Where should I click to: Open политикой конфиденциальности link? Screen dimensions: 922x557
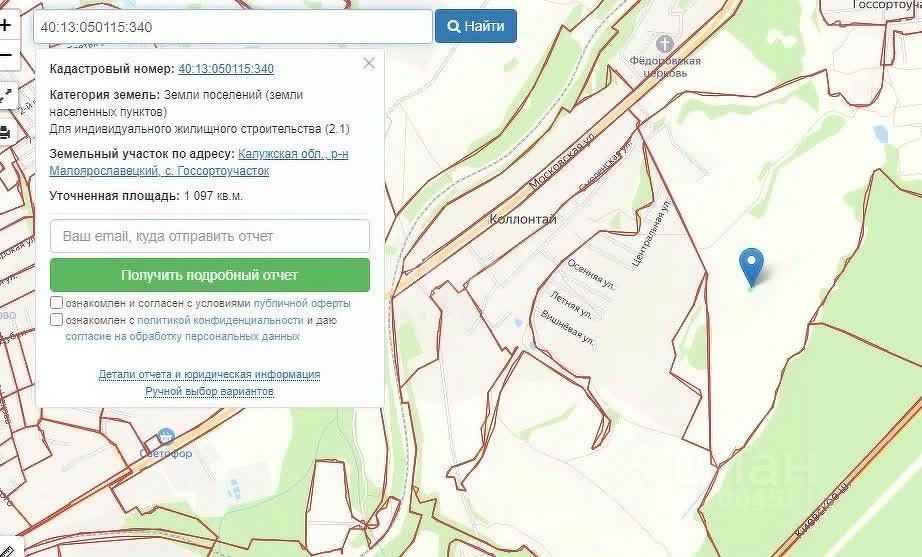pyautogui.click(x=220, y=320)
